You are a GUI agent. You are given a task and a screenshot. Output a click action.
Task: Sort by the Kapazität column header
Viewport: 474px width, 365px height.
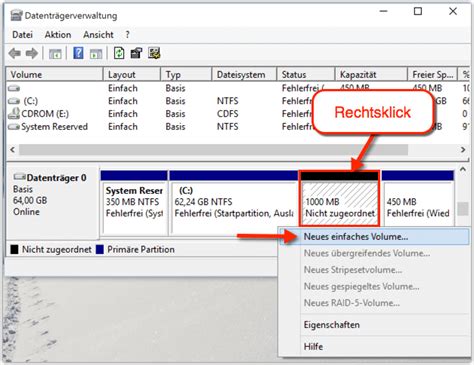tap(371, 74)
